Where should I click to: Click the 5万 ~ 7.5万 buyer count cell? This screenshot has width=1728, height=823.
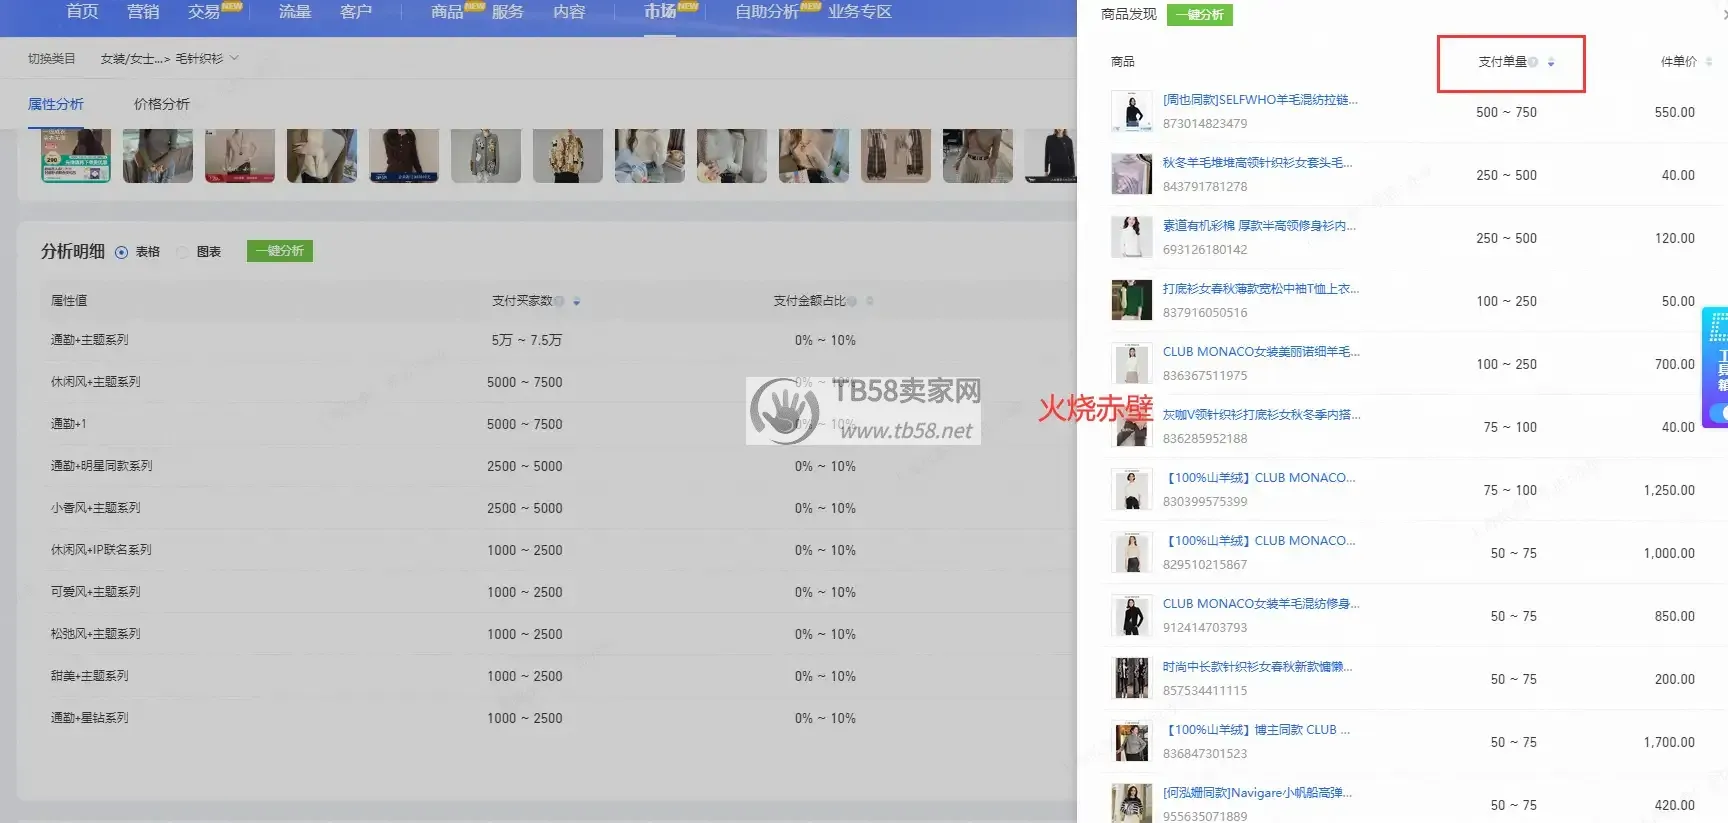coord(526,341)
